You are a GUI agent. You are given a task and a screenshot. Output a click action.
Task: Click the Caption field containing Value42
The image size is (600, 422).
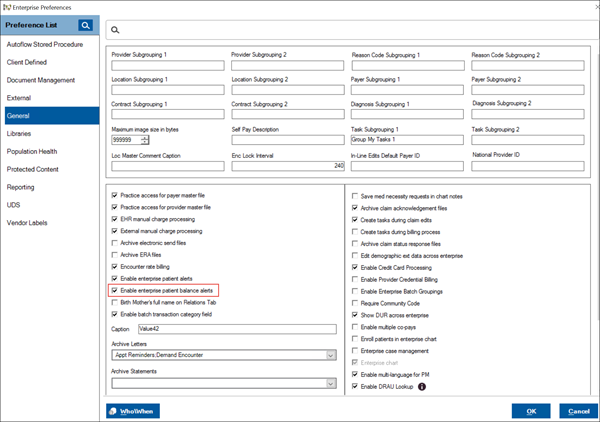(x=237, y=329)
